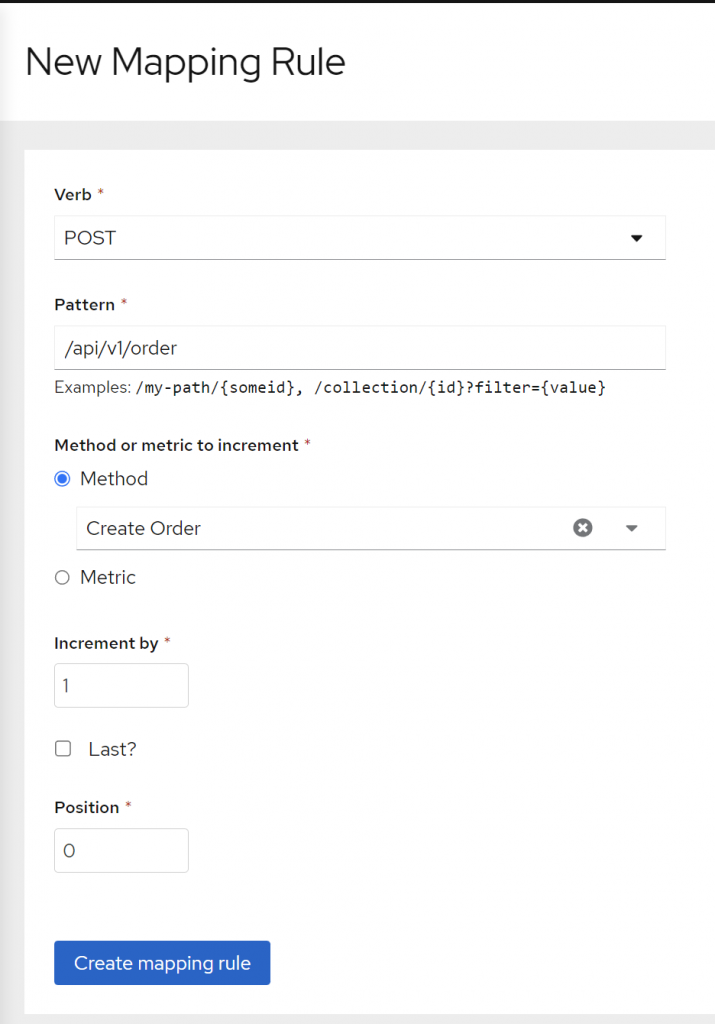Select the Metric radio button
715x1024 pixels.
tap(63, 577)
